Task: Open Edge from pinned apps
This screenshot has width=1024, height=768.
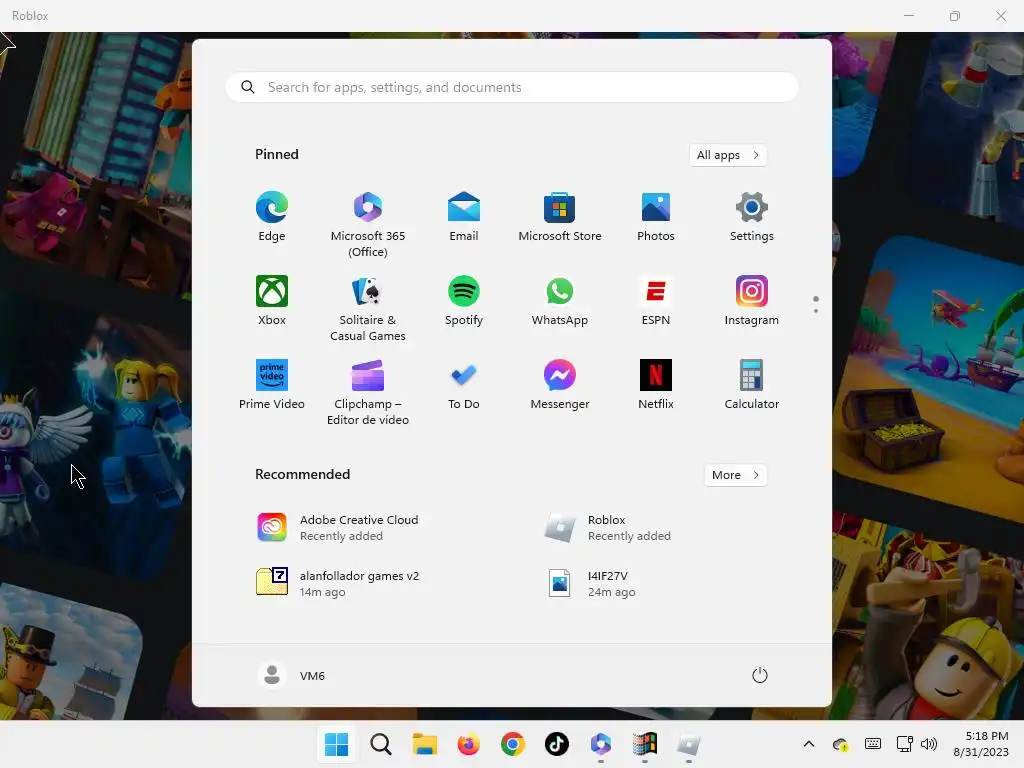Action: click(272, 217)
